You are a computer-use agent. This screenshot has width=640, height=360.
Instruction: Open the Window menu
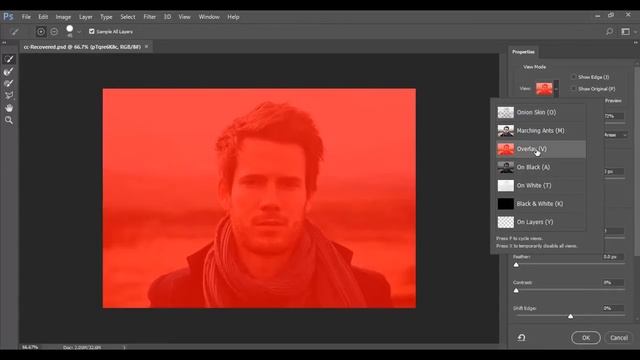[x=209, y=17]
